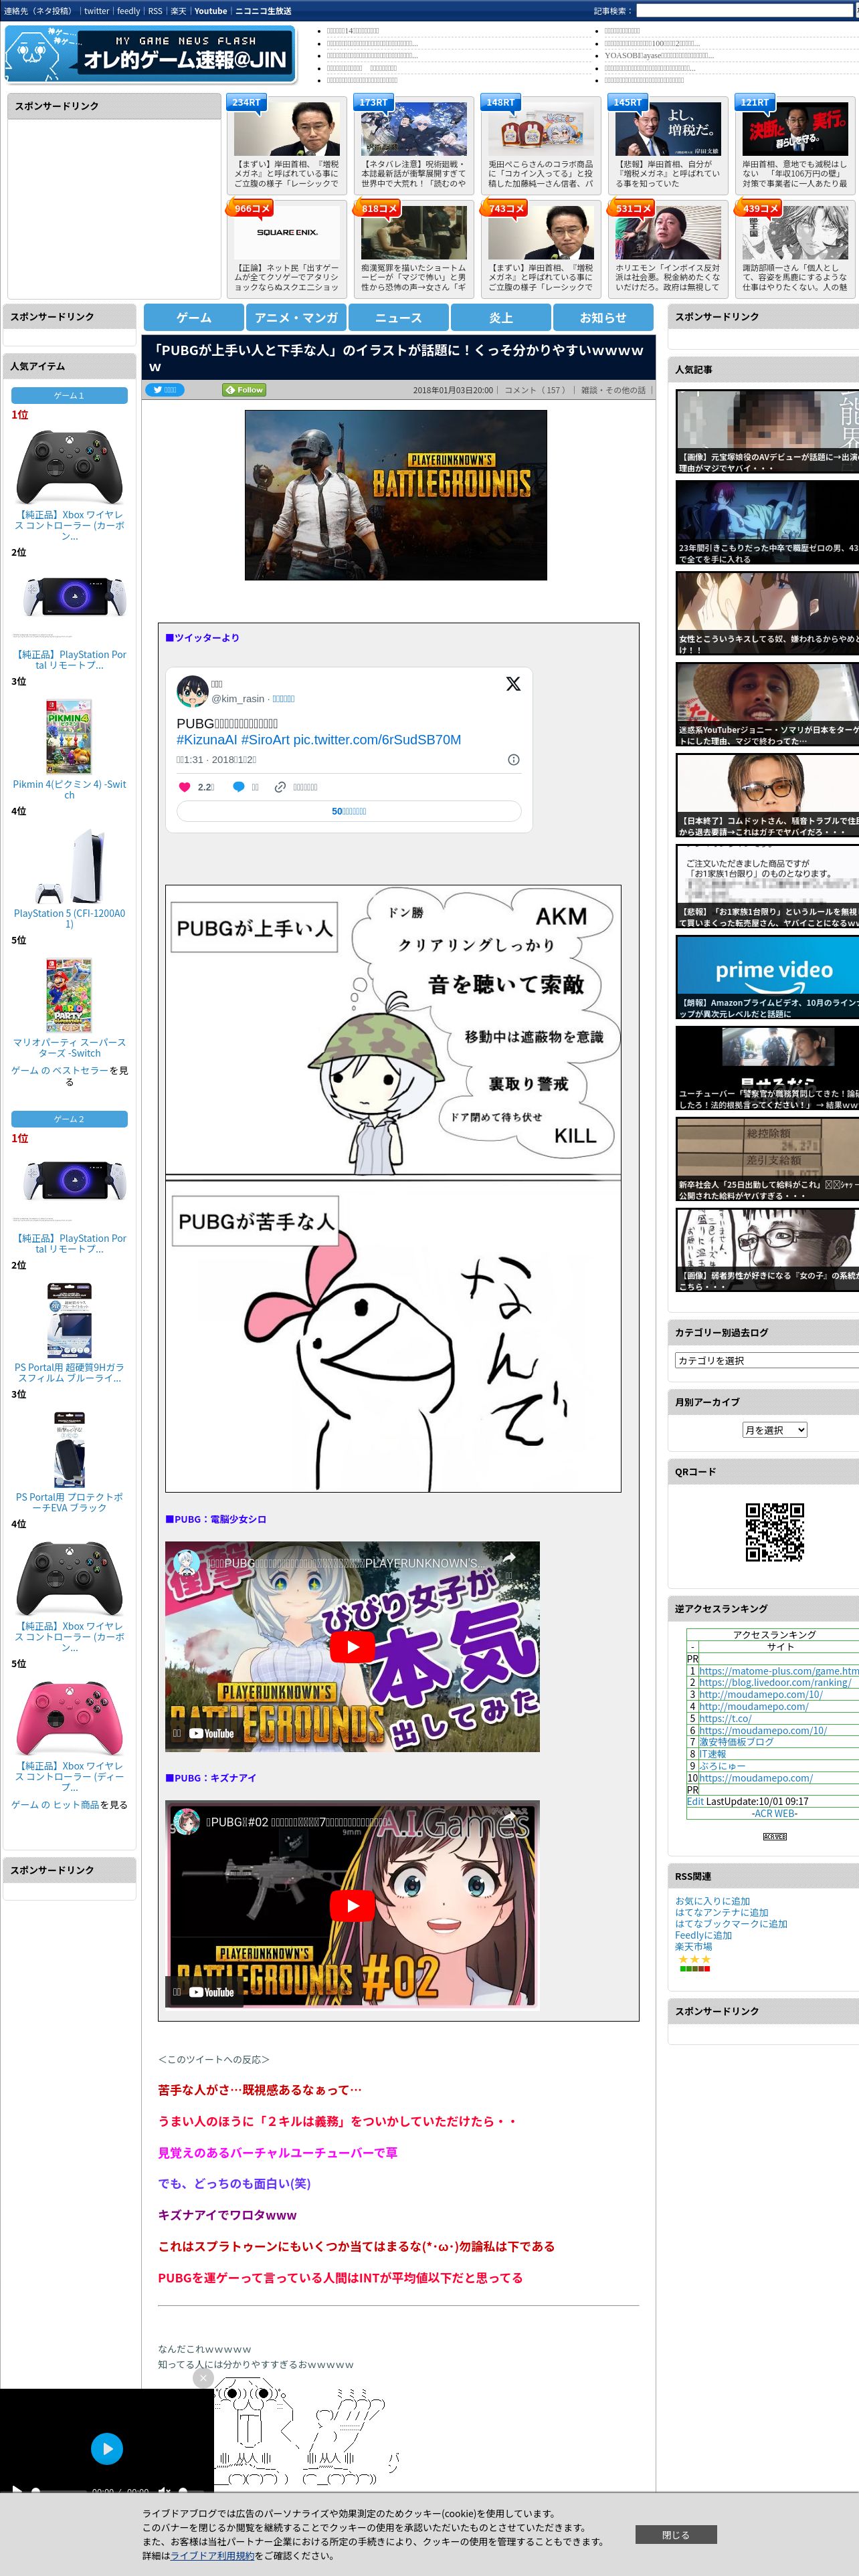The height and width of the screenshot is (2576, 859).
Task: Click the ACR WEB link under ranking
Action: 774,1813
